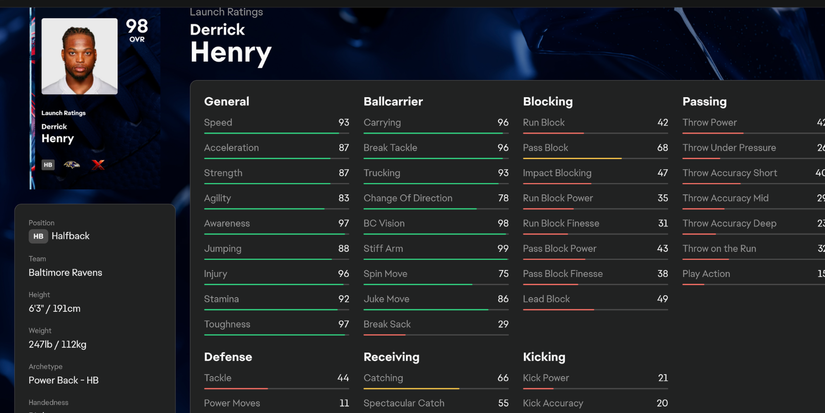Select the Passing section heading
This screenshot has width=825, height=413.
tap(704, 101)
